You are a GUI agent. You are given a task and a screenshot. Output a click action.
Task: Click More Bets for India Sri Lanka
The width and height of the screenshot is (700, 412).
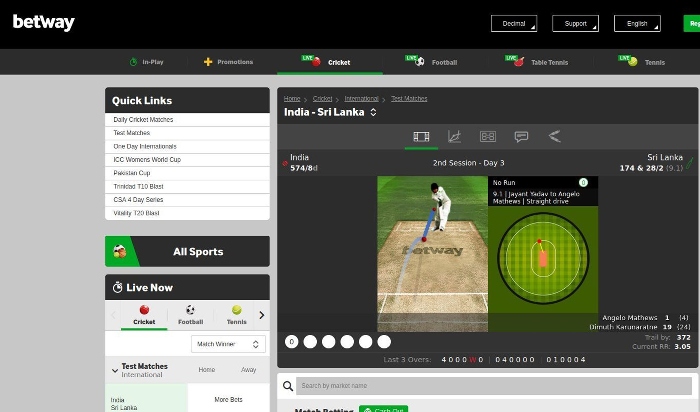228,400
